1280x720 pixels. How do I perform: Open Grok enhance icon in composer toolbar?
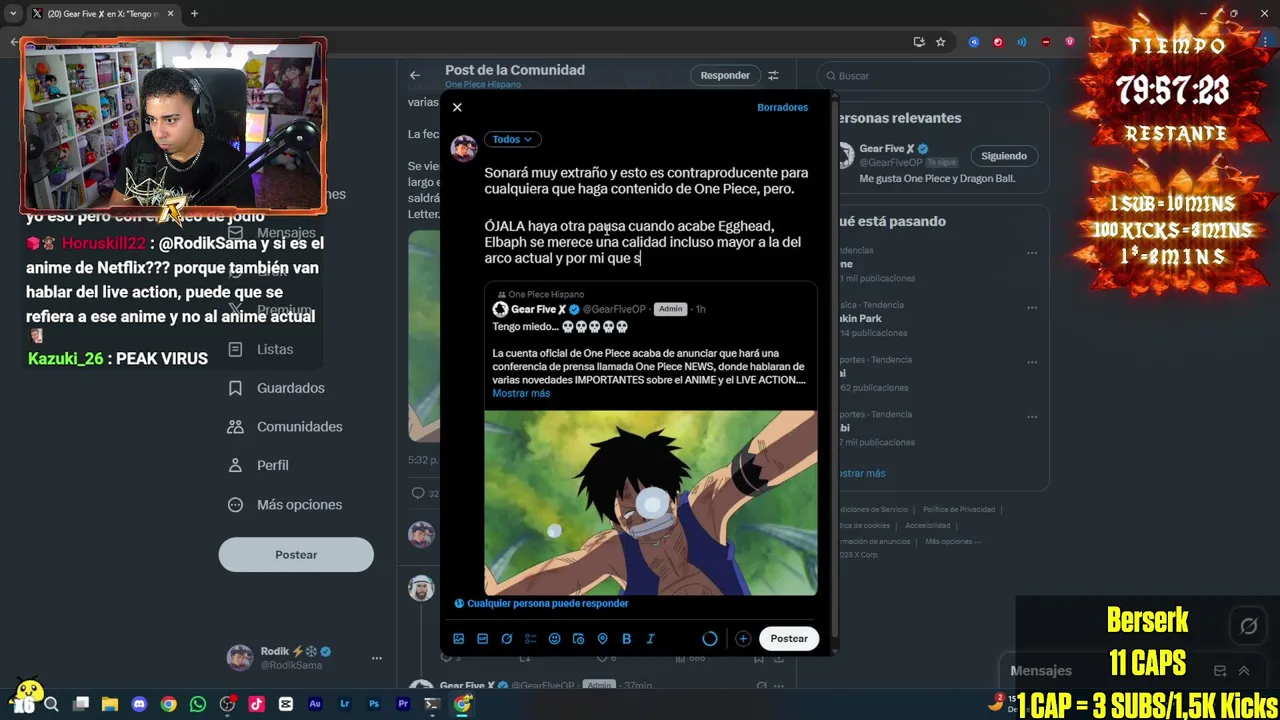coord(507,639)
